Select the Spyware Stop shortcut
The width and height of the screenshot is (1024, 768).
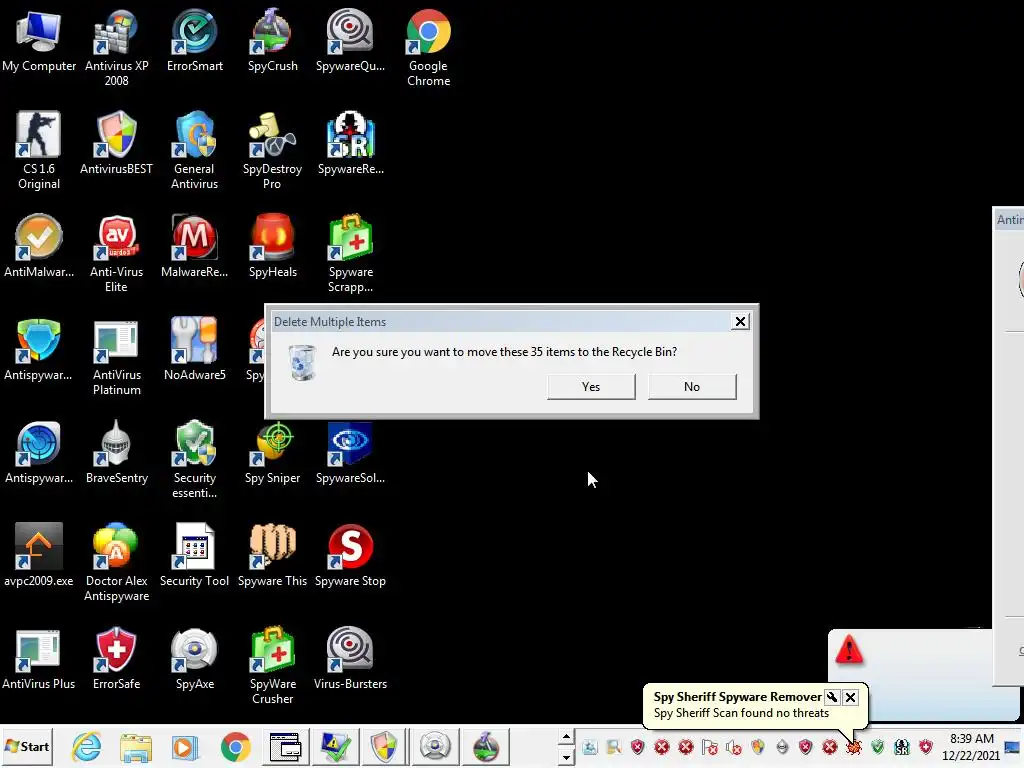click(x=350, y=556)
